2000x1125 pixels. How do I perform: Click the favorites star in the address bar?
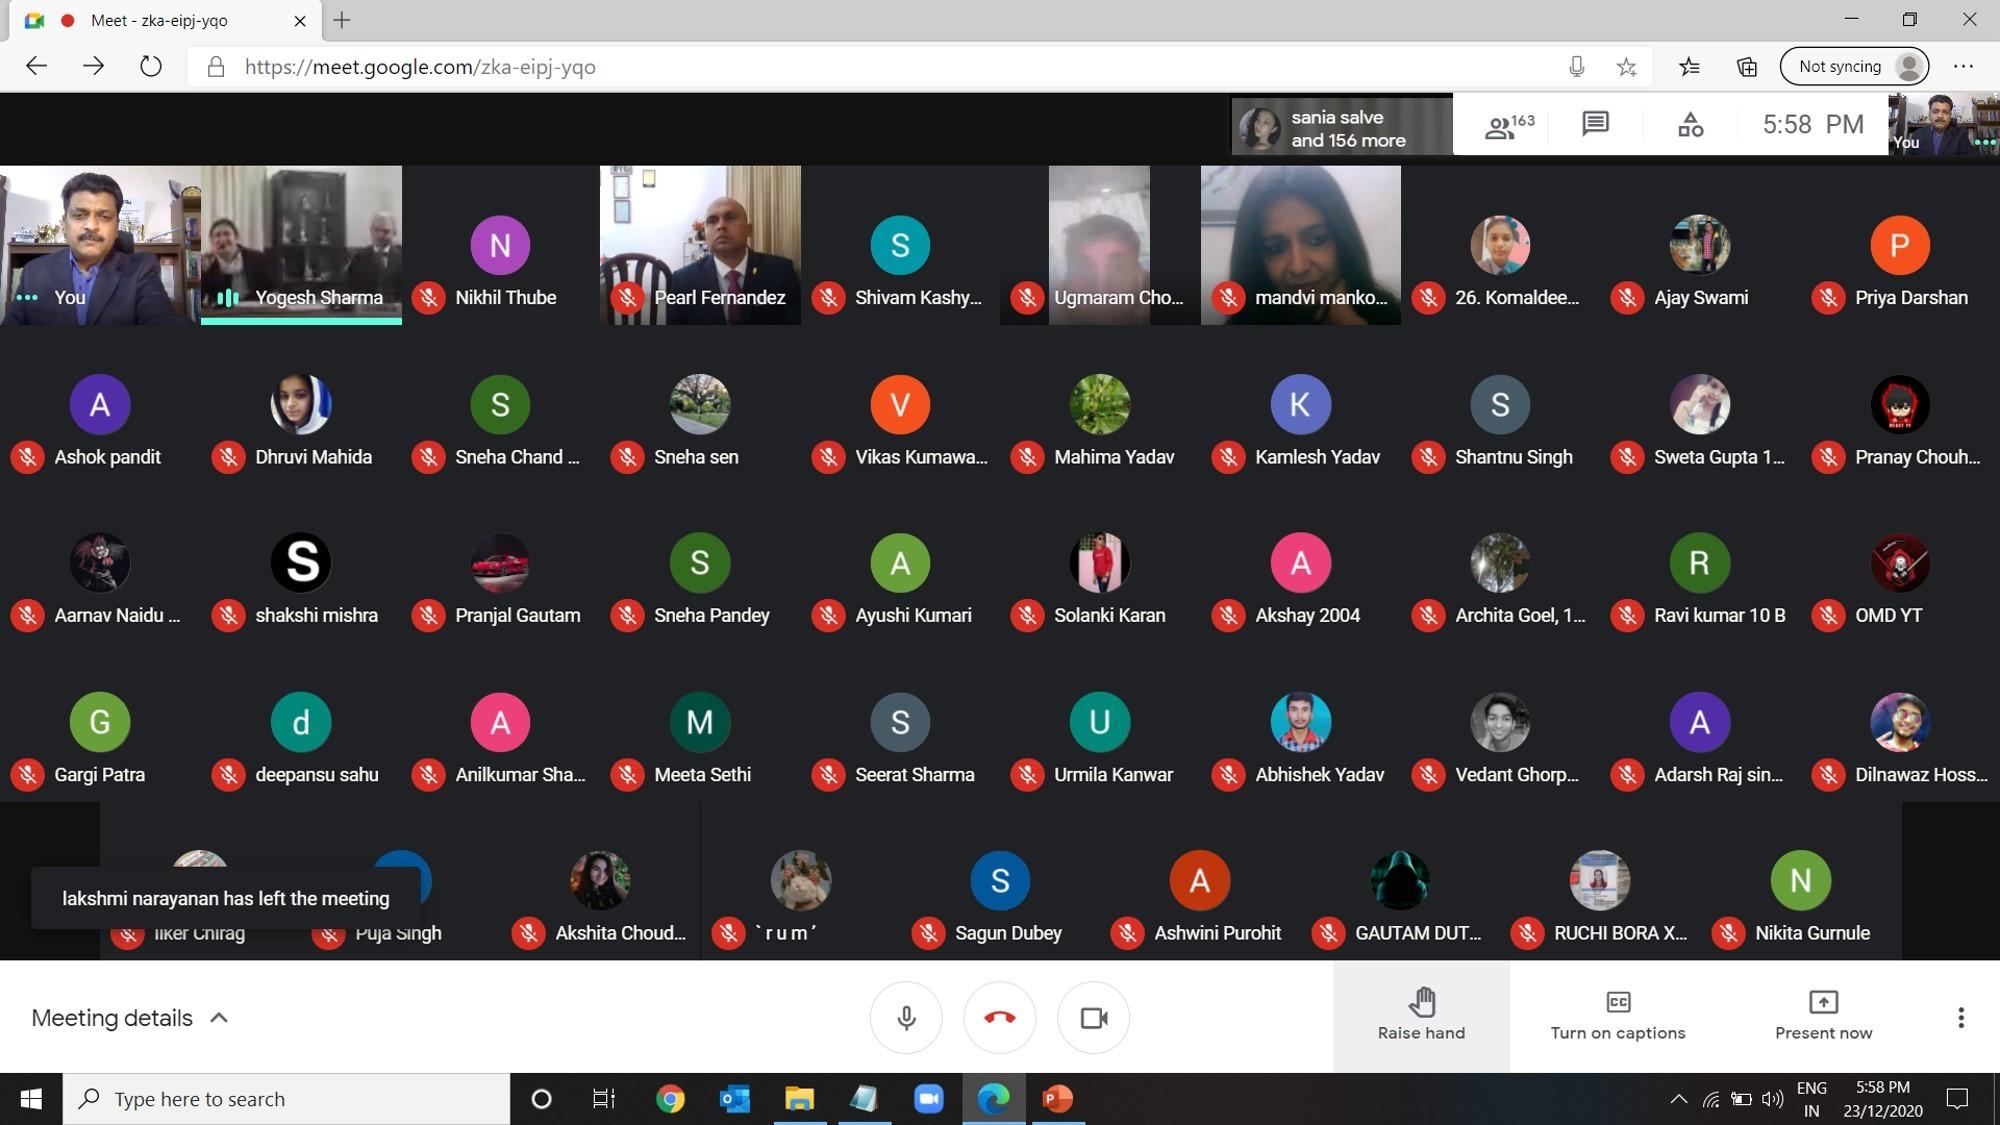tap(1627, 67)
